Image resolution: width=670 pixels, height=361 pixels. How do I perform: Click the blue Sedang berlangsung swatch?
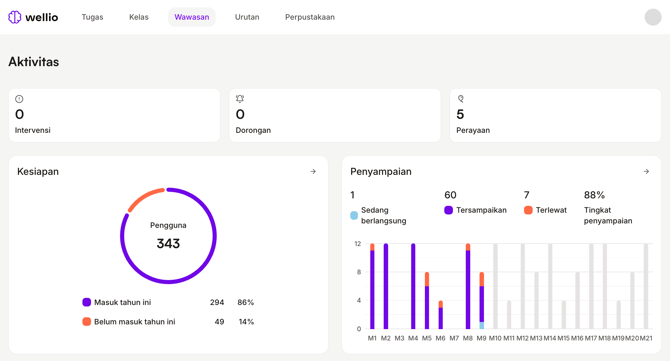(x=354, y=215)
